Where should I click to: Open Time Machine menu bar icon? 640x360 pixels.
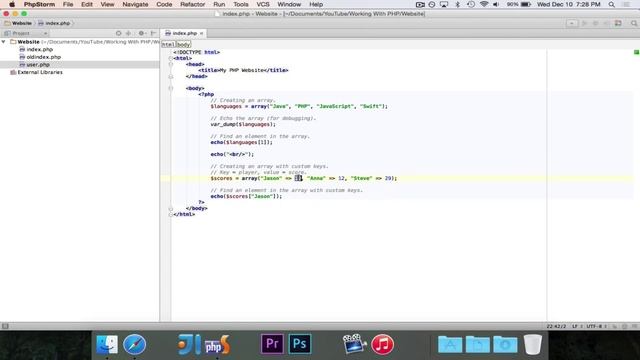click(x=471, y=4)
